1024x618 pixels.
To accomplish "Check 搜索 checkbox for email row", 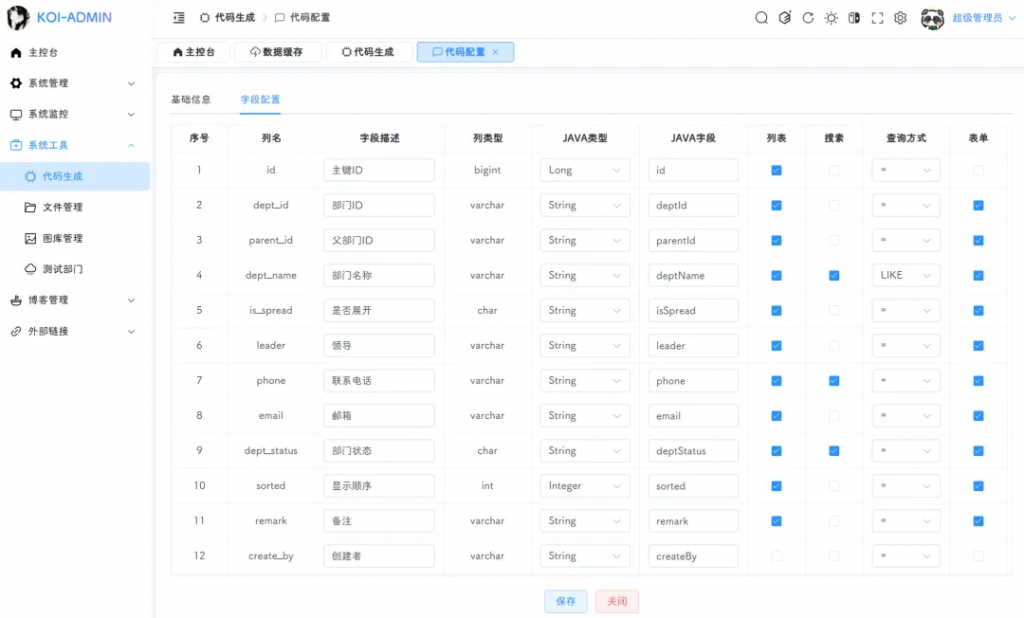I will (x=834, y=415).
